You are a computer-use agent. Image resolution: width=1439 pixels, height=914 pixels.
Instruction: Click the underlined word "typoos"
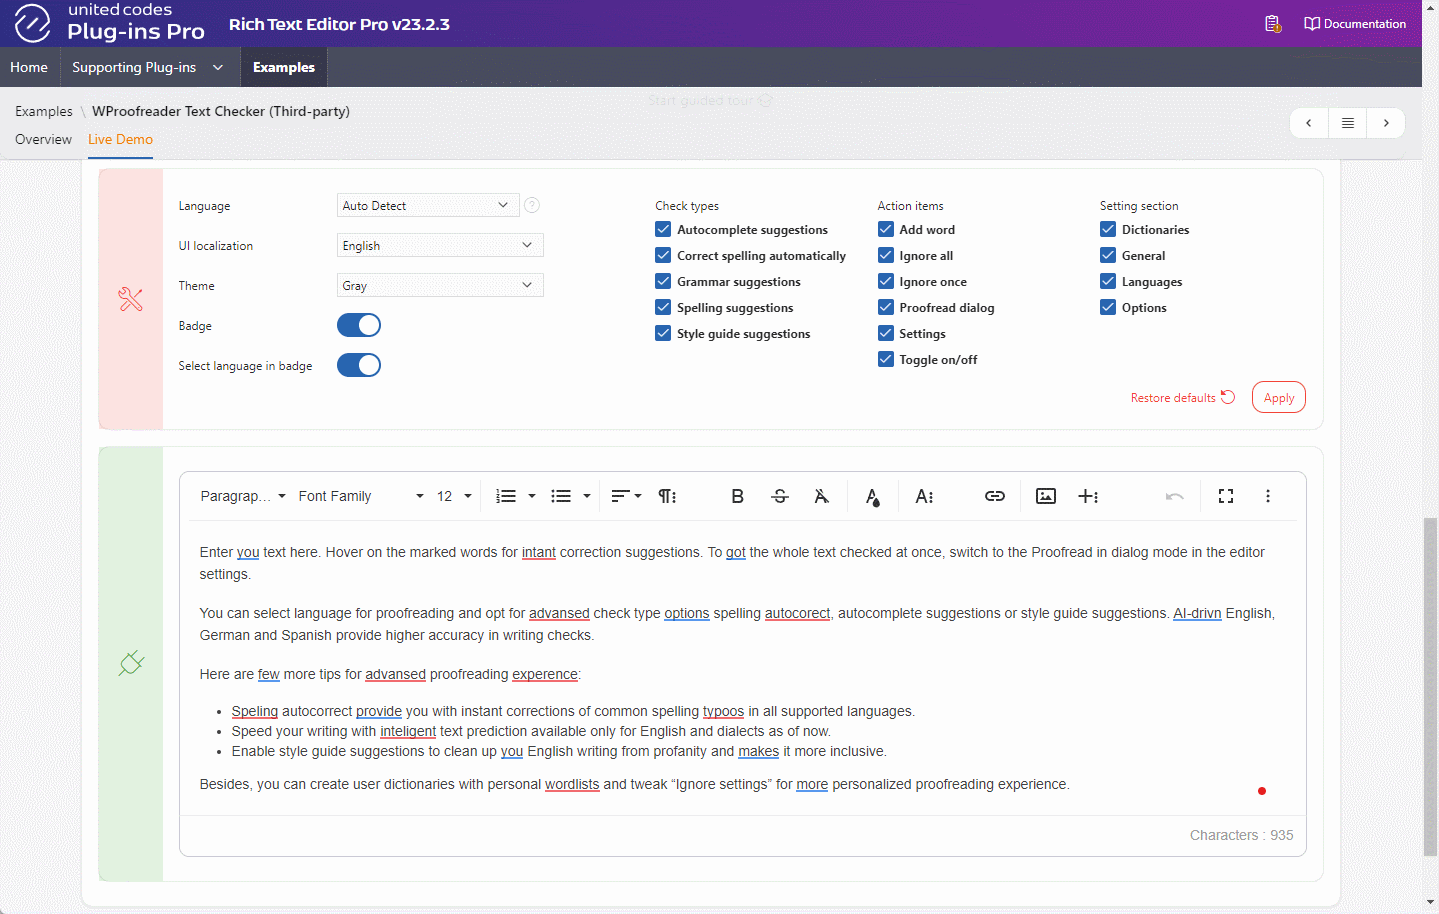click(x=723, y=711)
